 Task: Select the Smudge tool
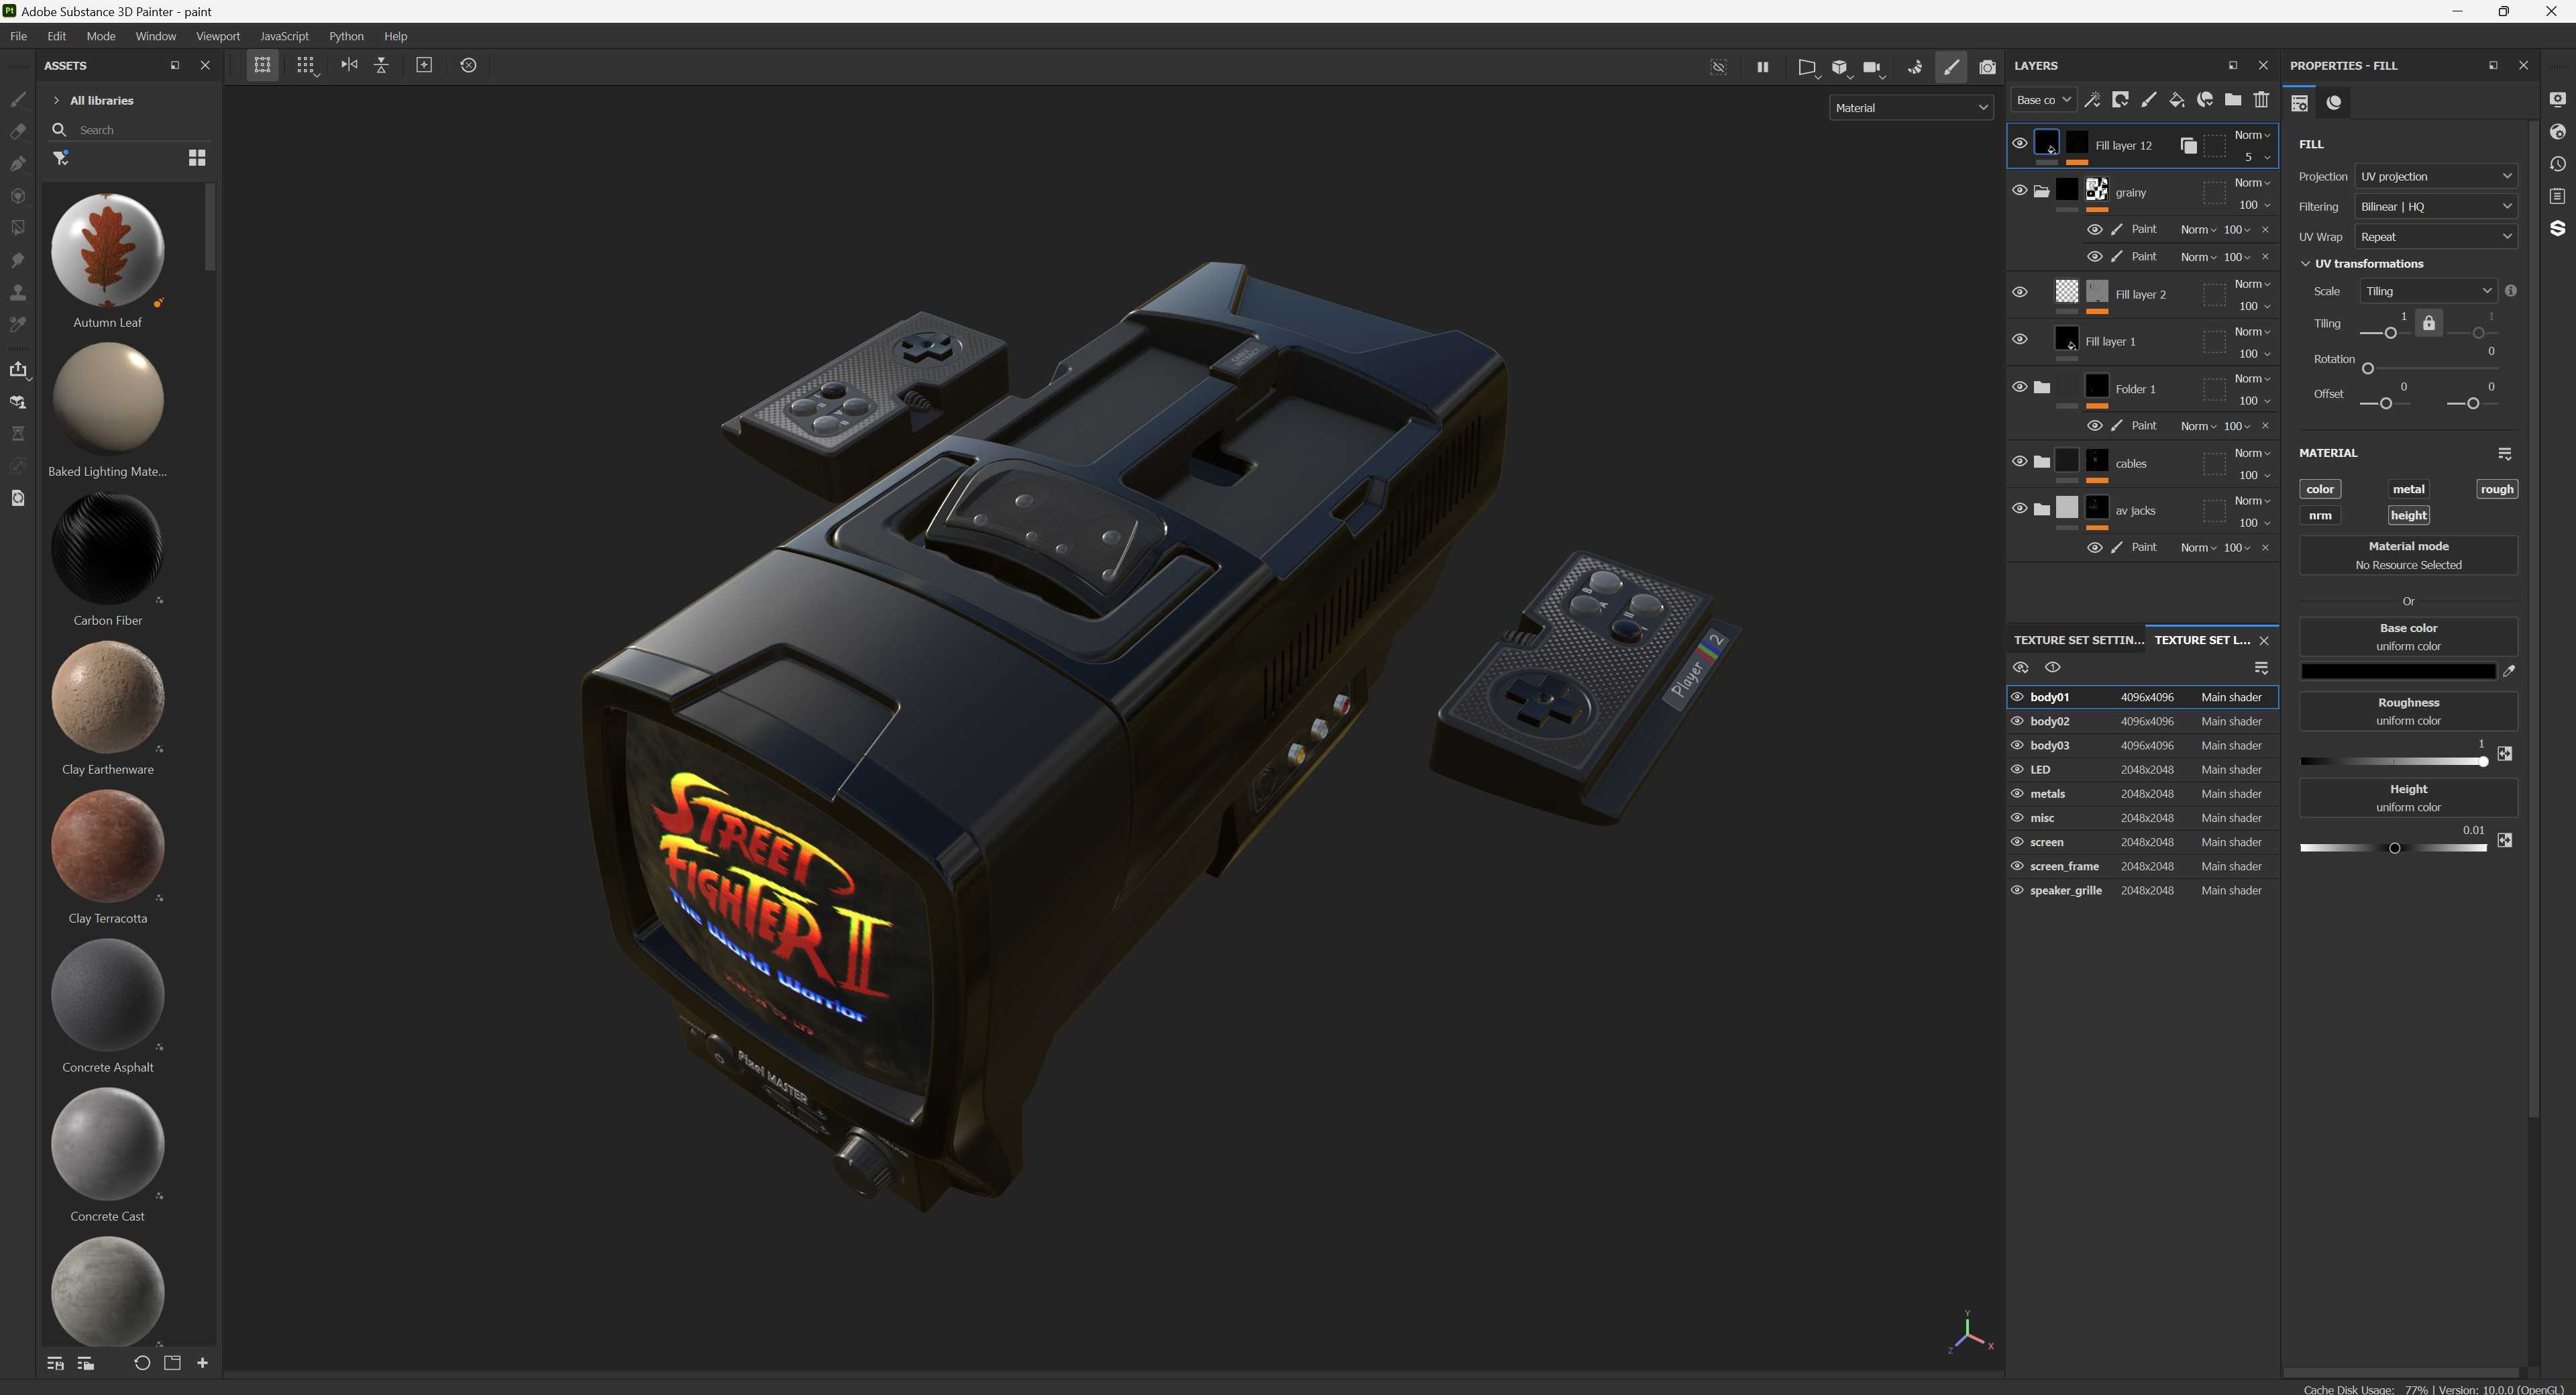18,260
